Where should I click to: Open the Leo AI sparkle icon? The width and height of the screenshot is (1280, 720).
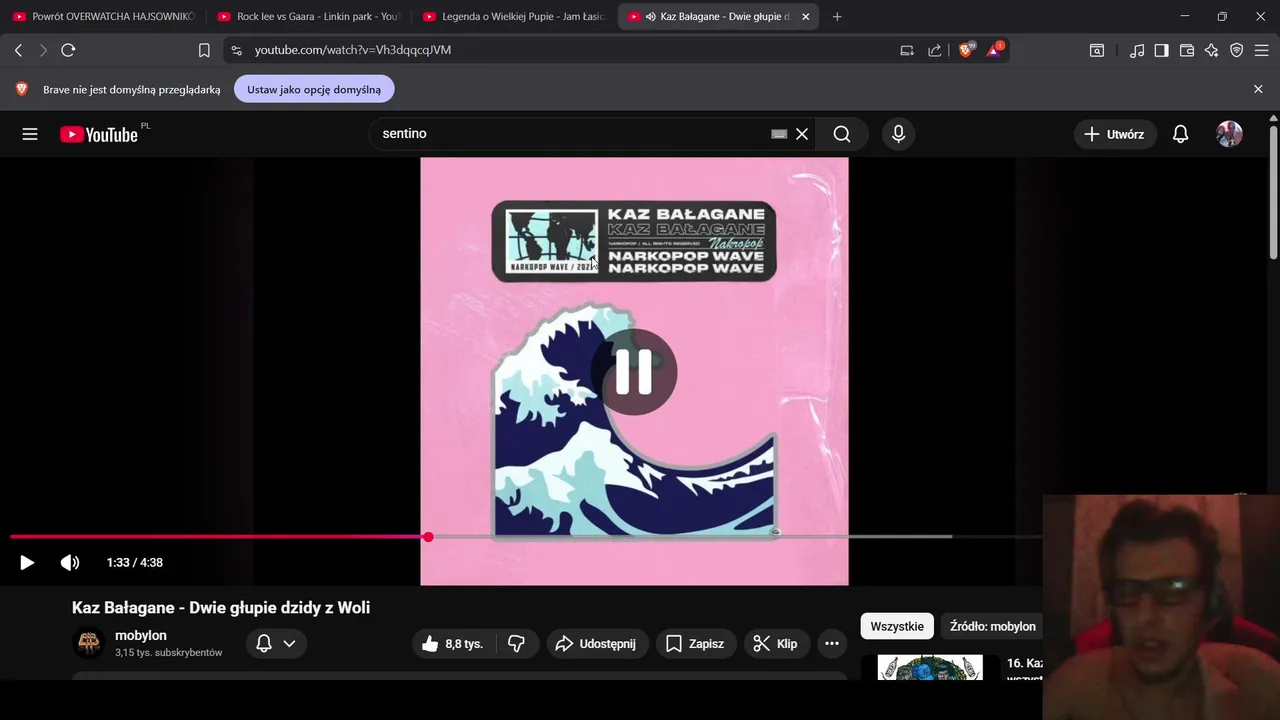(x=1212, y=50)
